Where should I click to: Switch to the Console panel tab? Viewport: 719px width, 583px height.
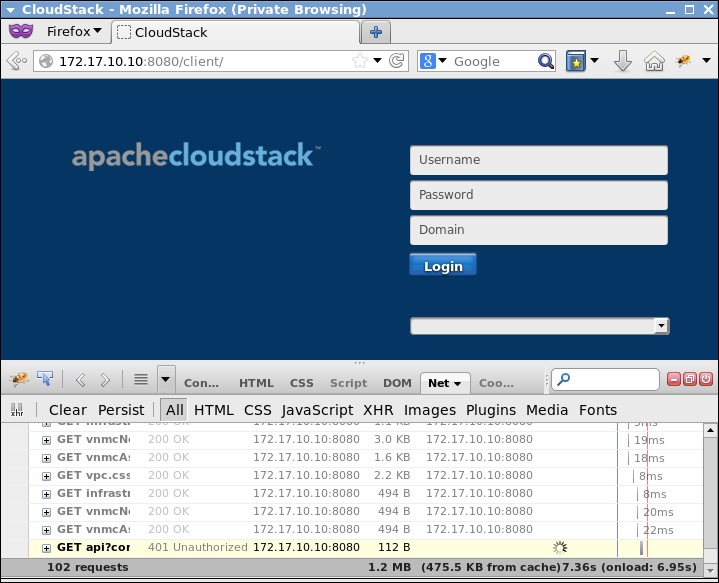(x=201, y=383)
